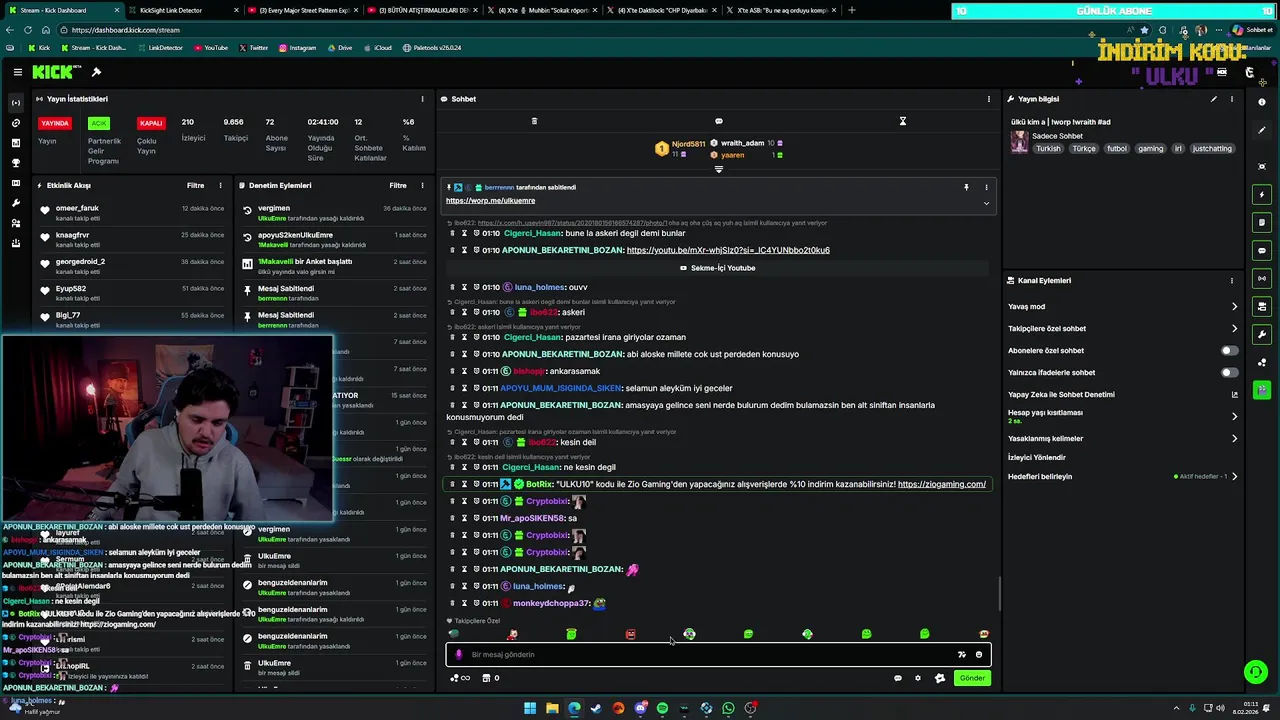This screenshot has width=1280, height=720.
Task: Click the Windows Start button
Action: coord(530,708)
